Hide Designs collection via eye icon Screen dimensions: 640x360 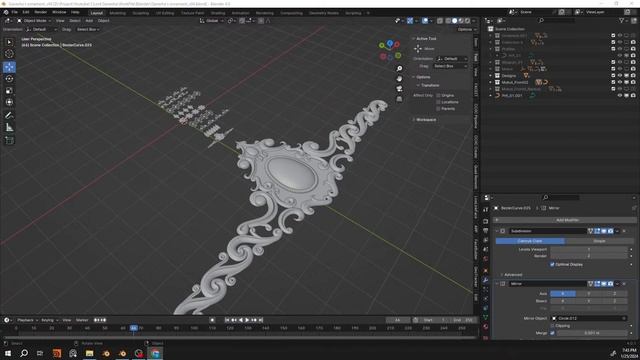point(620,76)
